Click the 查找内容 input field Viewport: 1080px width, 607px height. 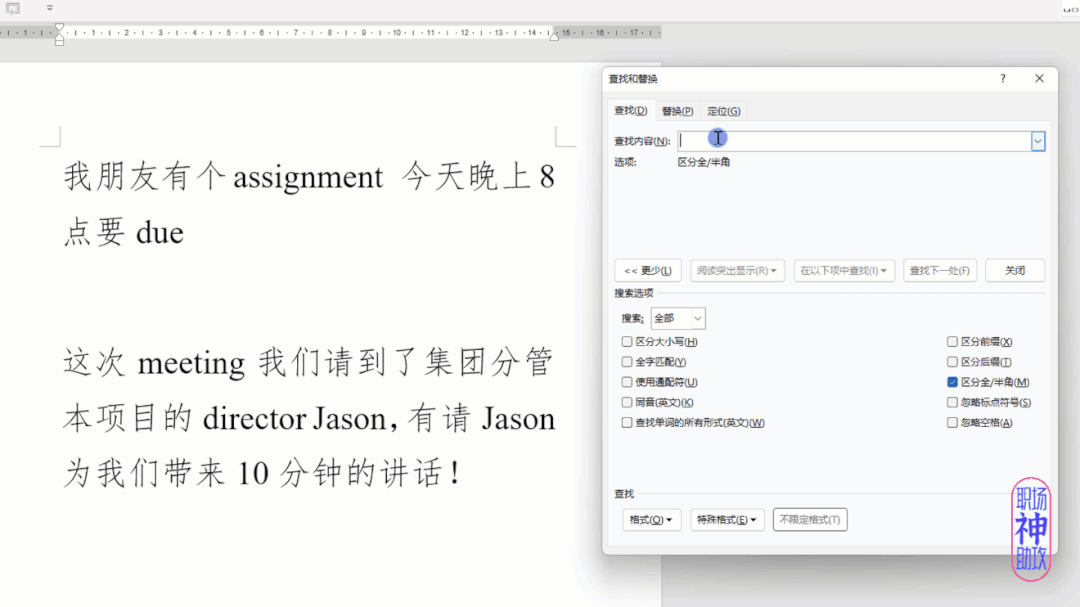click(x=854, y=141)
